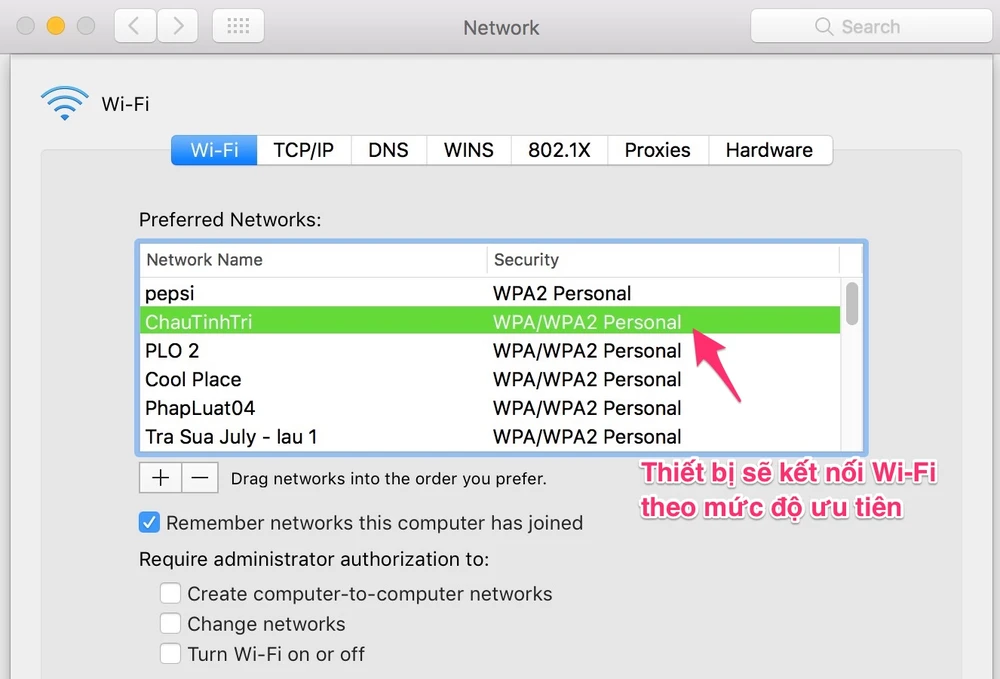Open the DNS tab
The height and width of the screenshot is (679, 1000).
click(388, 150)
